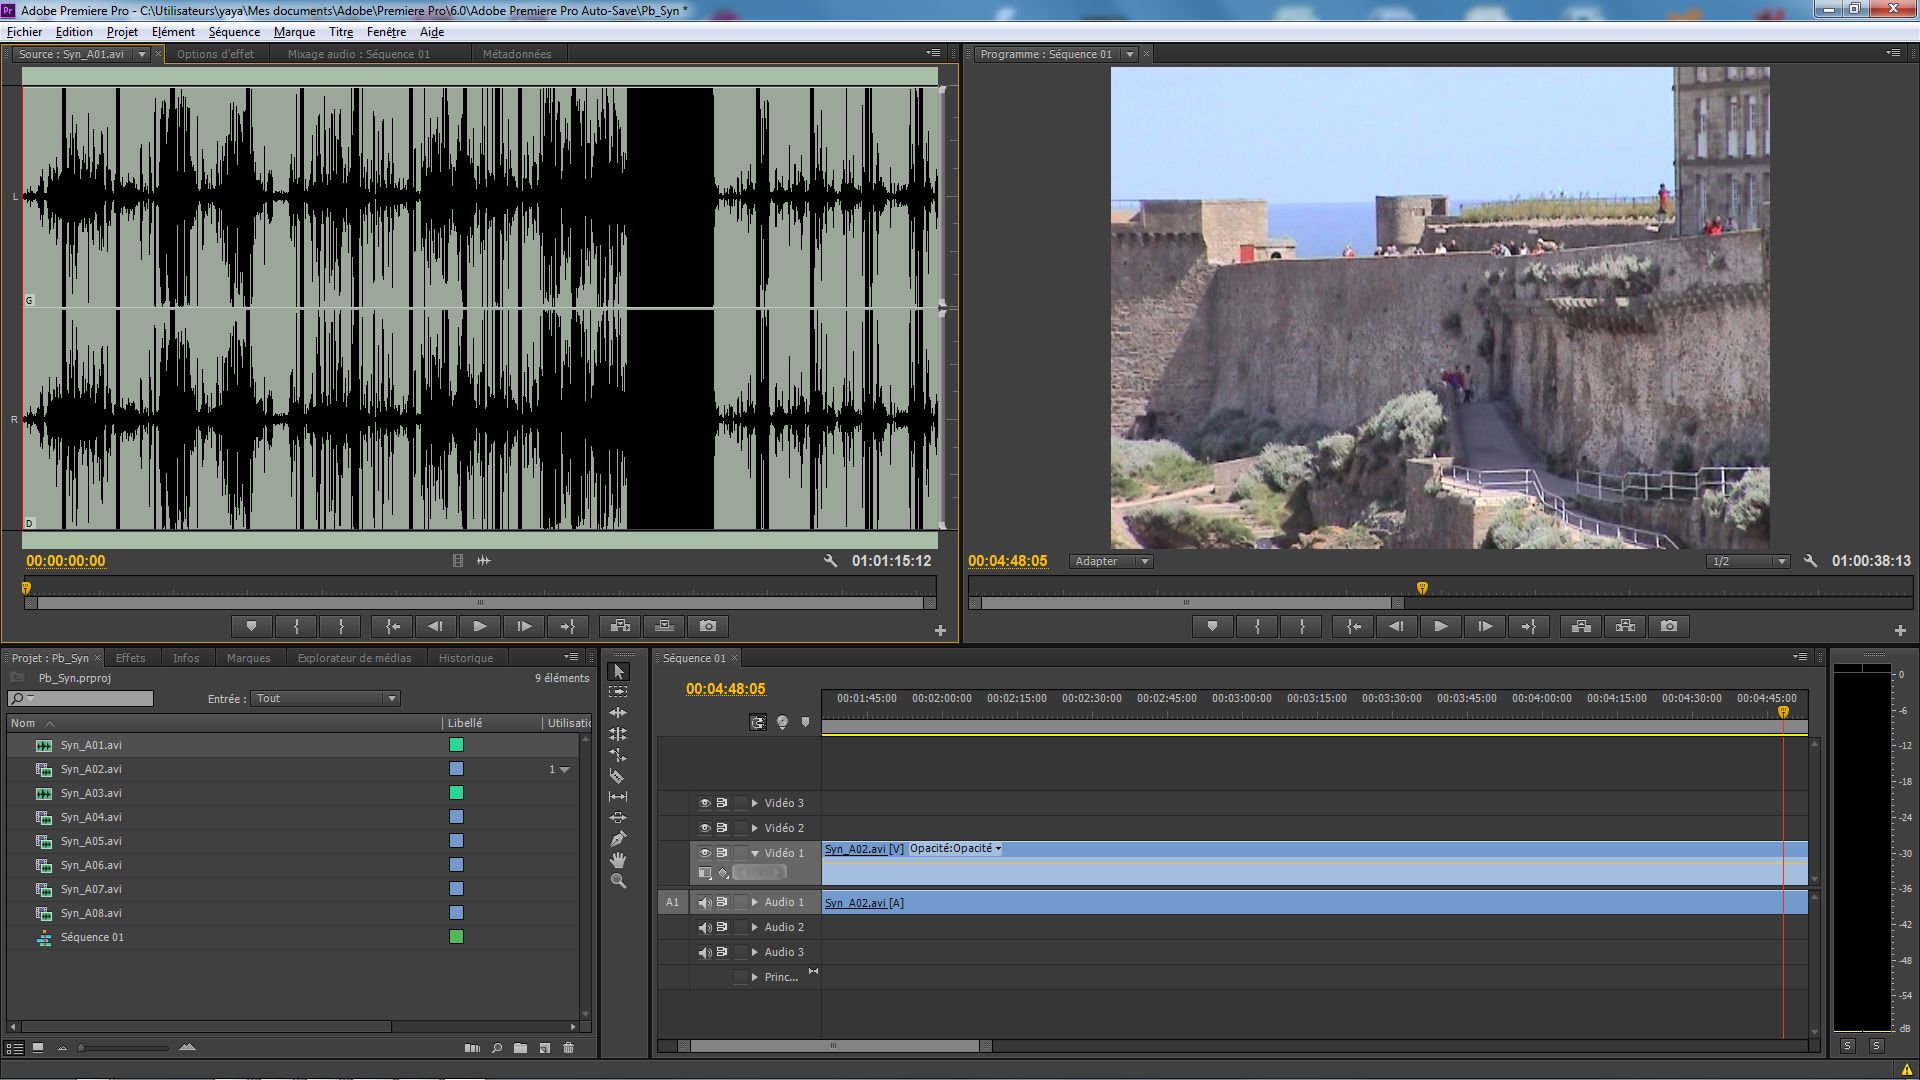This screenshot has width=1920, height=1080.
Task: Hide the Vidéo 3 track output
Action: click(x=704, y=803)
